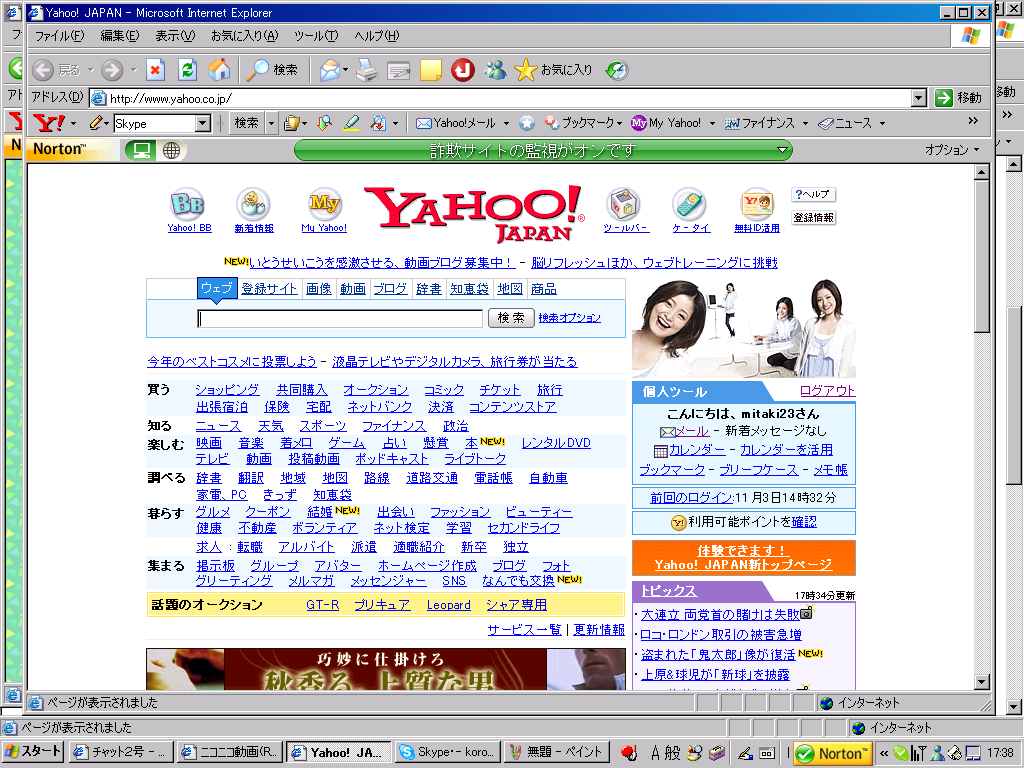Expand the ニュース toolbar dropdown
This screenshot has width=1024, height=768.
pos(882,123)
